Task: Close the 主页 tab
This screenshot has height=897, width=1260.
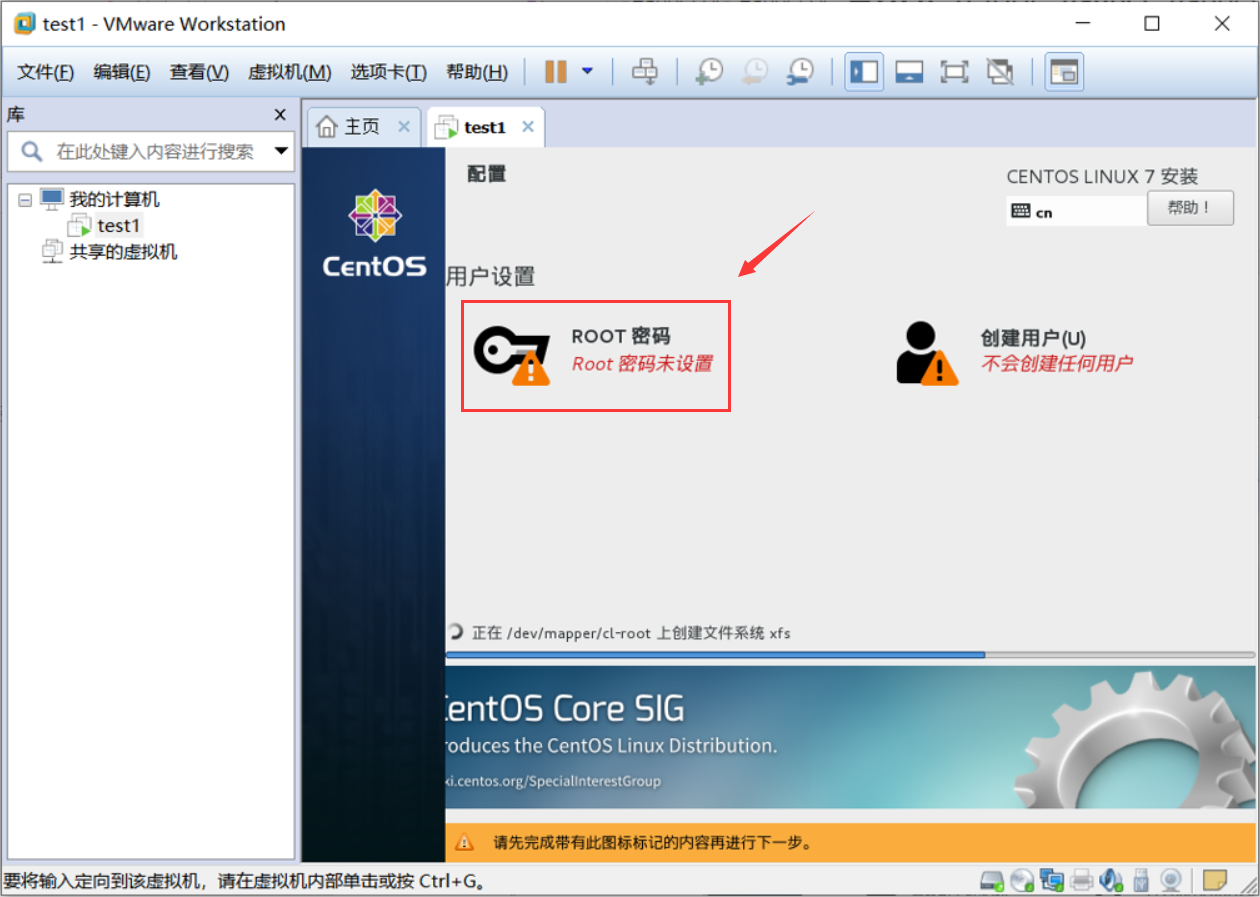Action: click(x=404, y=127)
